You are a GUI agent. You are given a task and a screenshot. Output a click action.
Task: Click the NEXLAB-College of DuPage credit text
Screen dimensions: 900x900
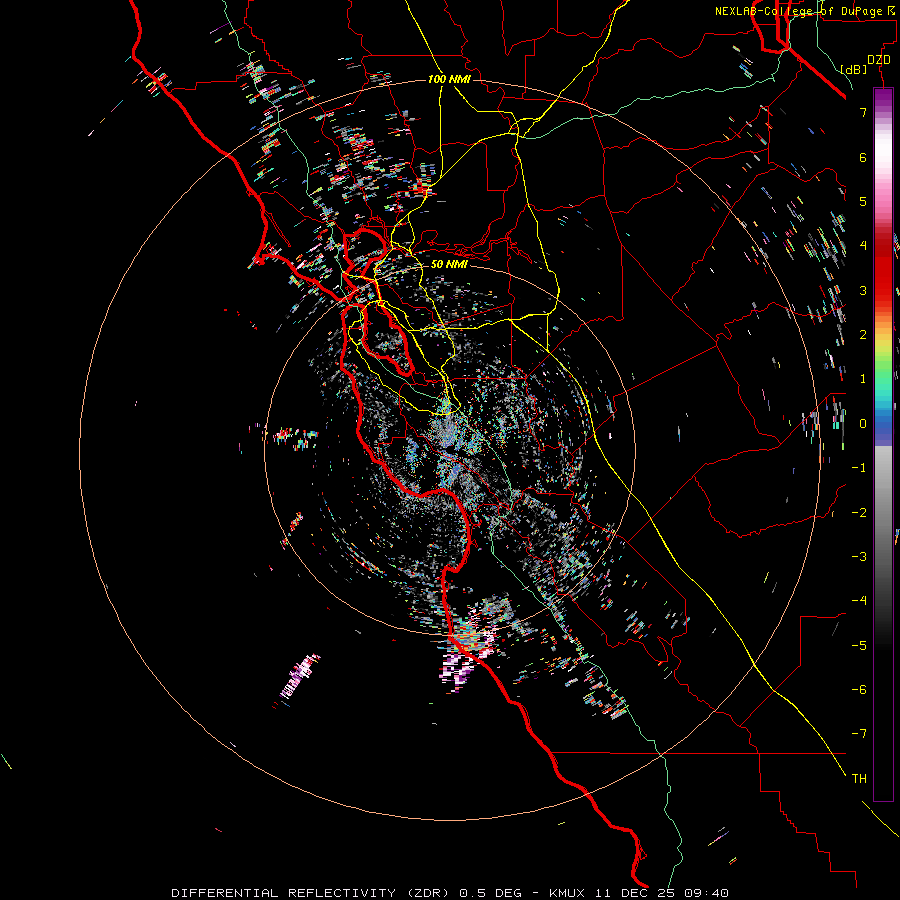[804, 11]
